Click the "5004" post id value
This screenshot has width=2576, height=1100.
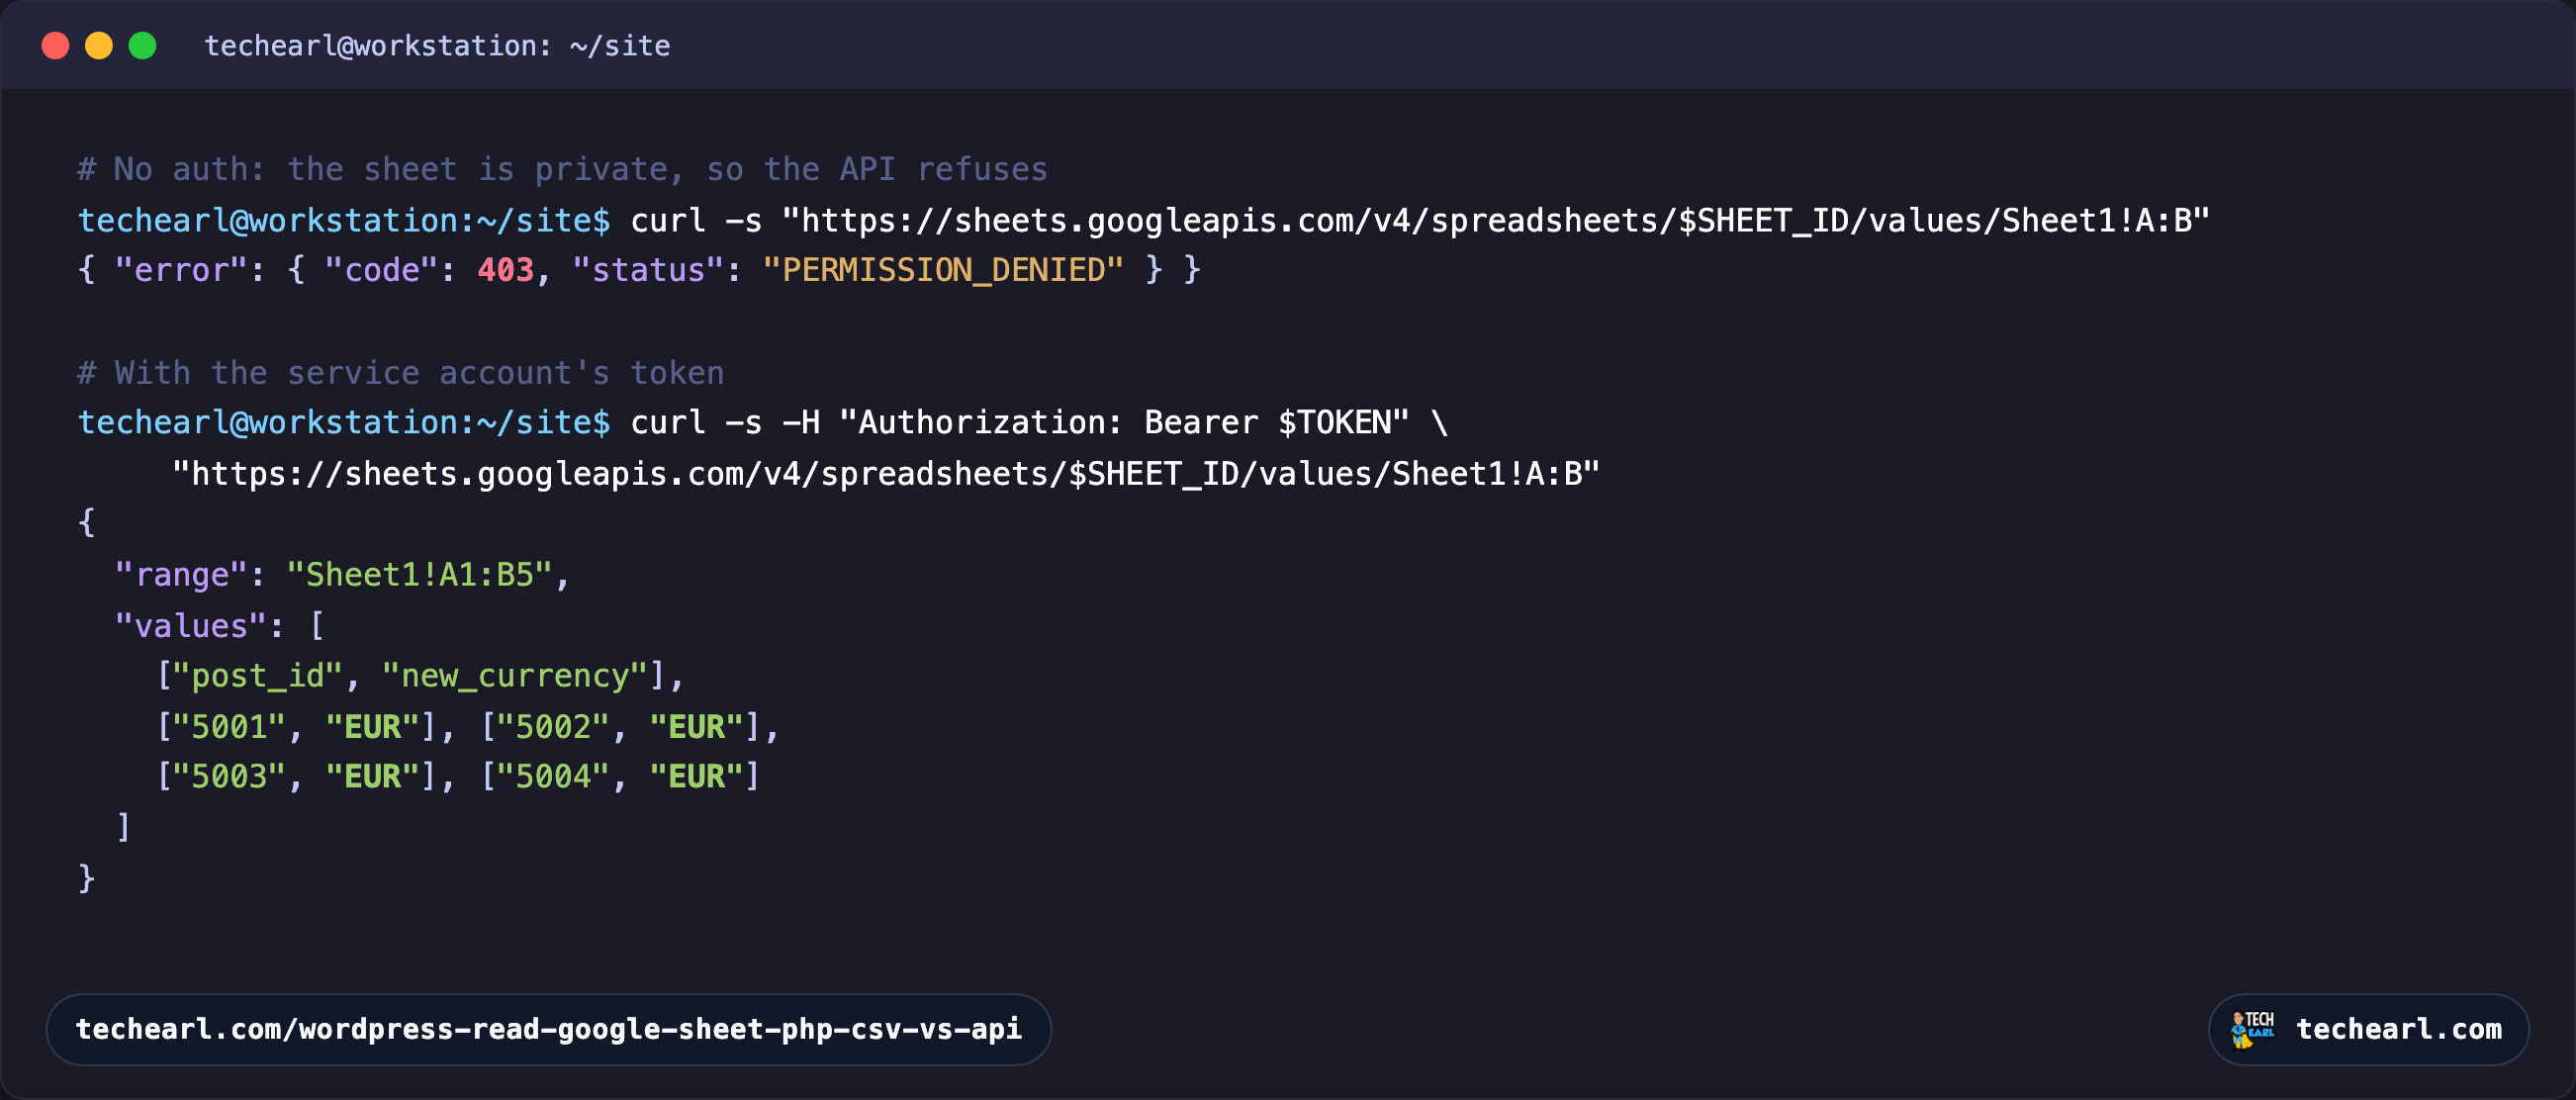(553, 777)
